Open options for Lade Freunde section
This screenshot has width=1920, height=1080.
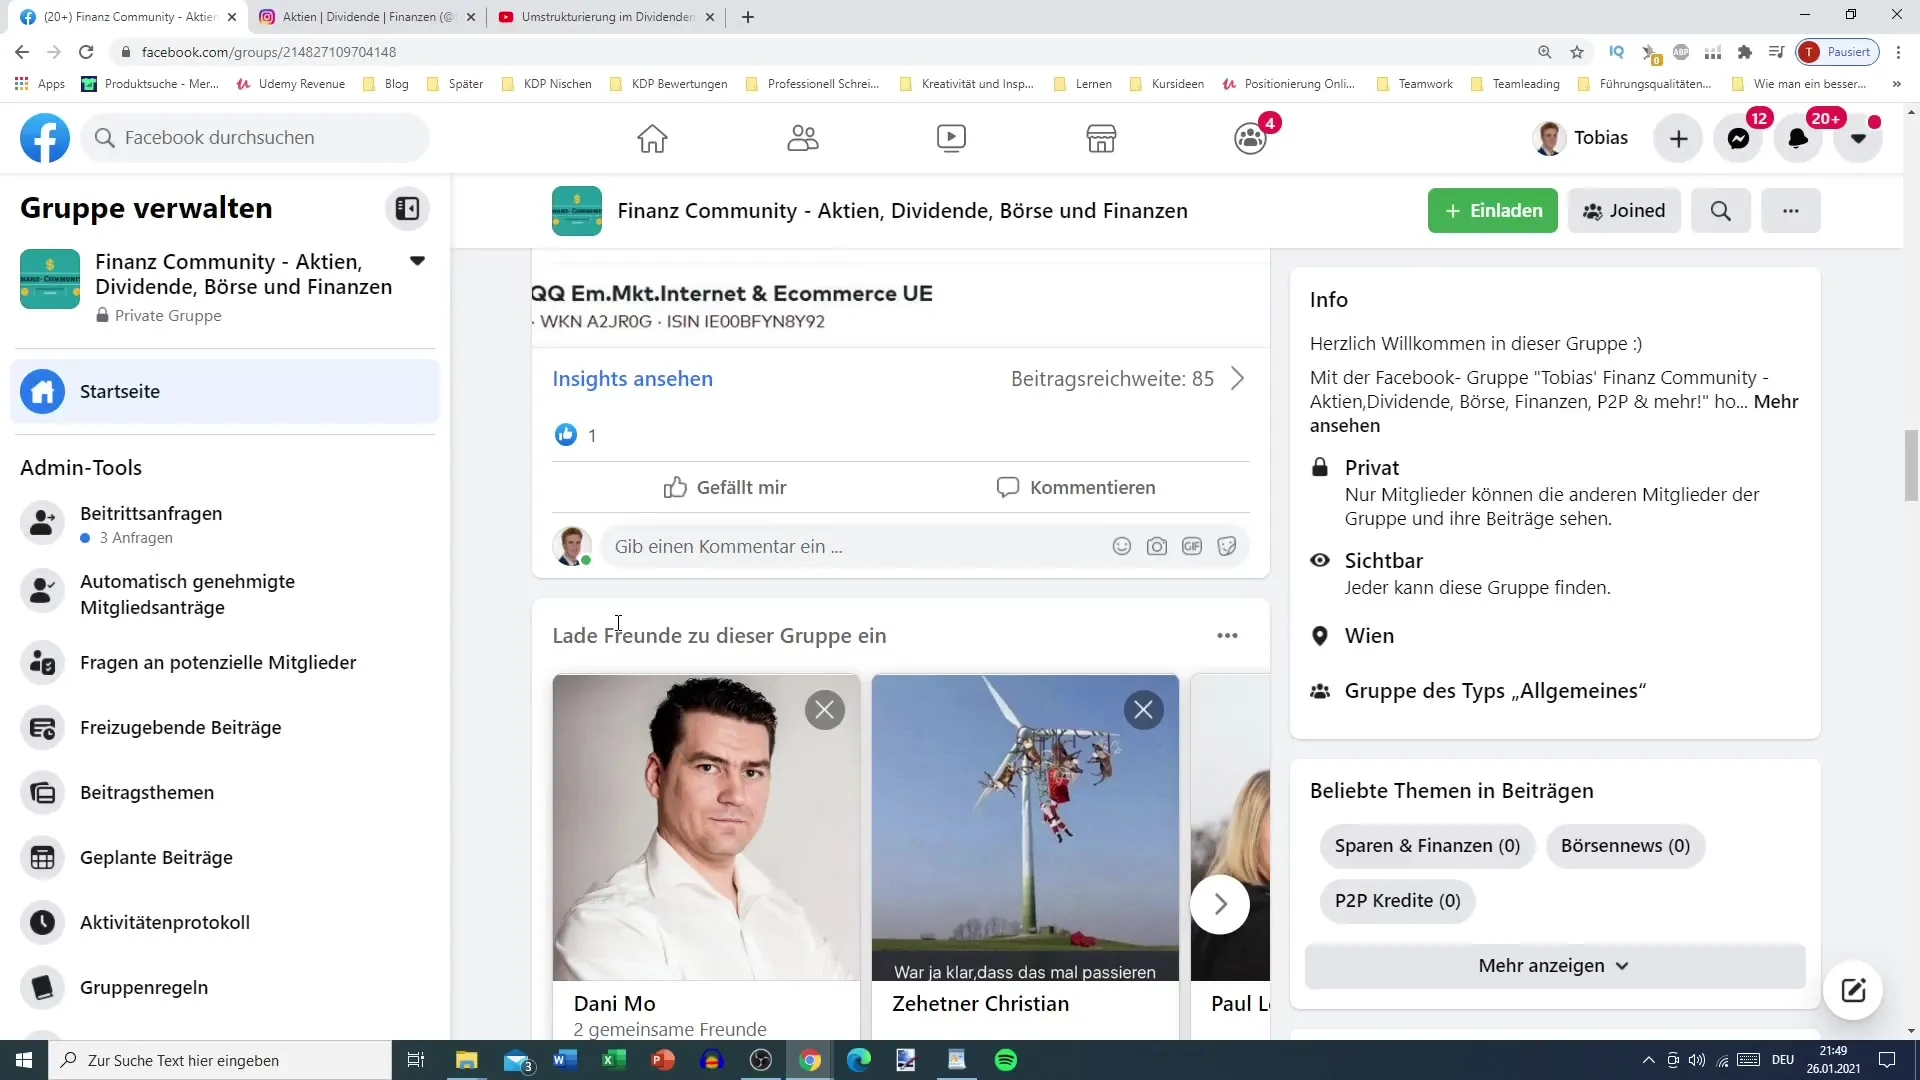(x=1227, y=635)
